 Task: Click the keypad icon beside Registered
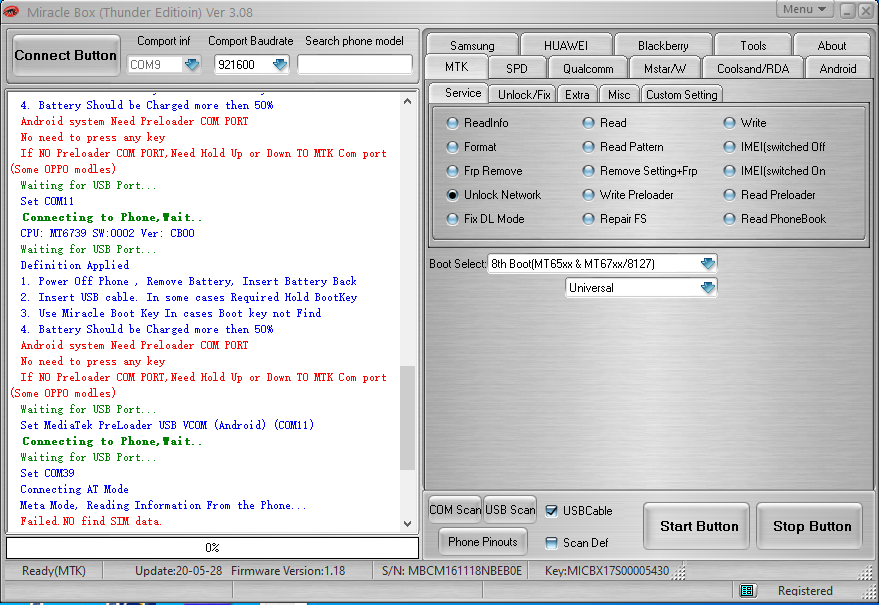746,590
